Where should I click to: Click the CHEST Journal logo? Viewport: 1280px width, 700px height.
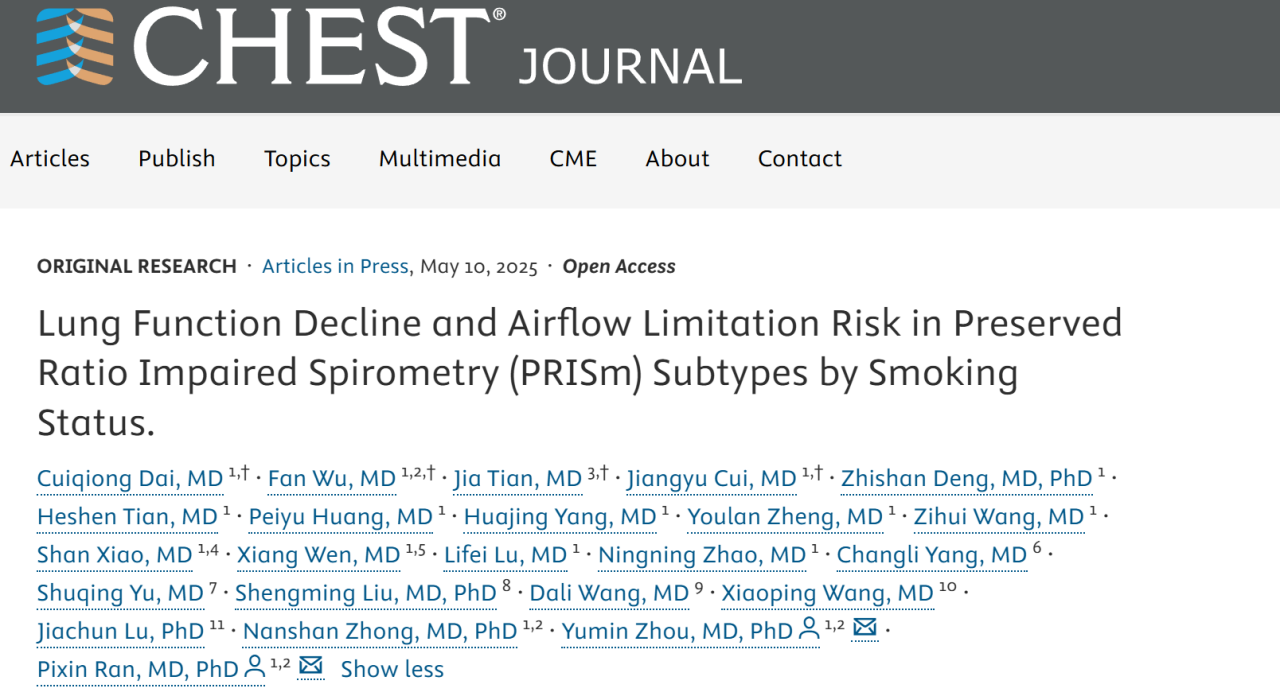[388, 48]
